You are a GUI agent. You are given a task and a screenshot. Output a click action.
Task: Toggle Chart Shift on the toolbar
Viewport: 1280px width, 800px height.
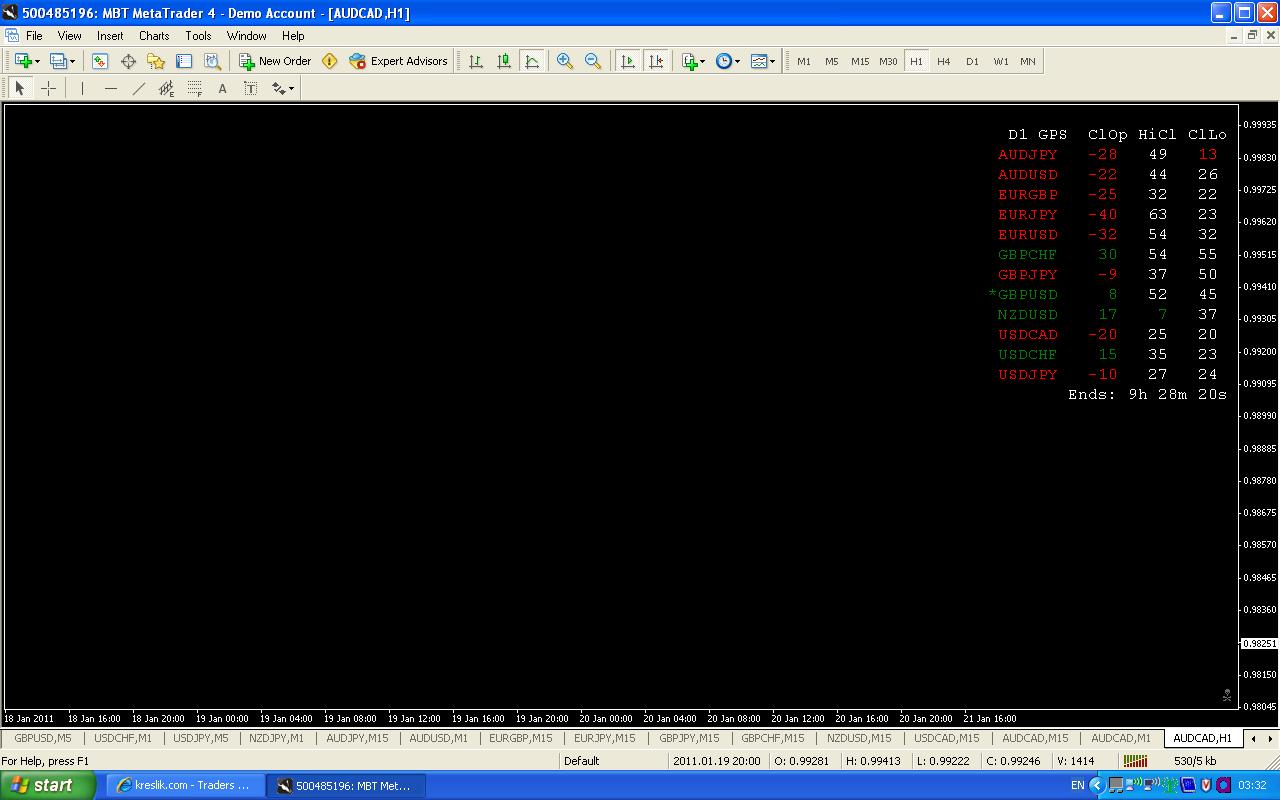[x=656, y=61]
